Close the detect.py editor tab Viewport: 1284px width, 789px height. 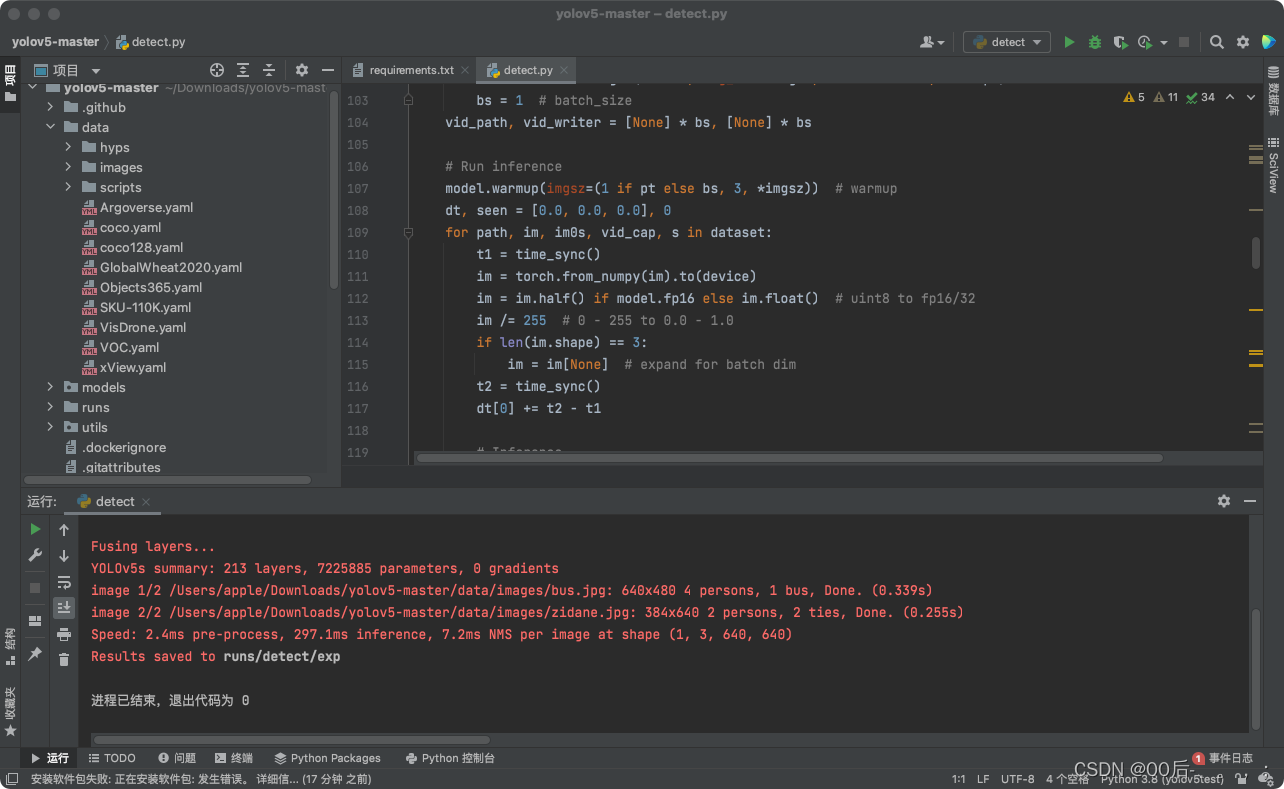coord(564,70)
